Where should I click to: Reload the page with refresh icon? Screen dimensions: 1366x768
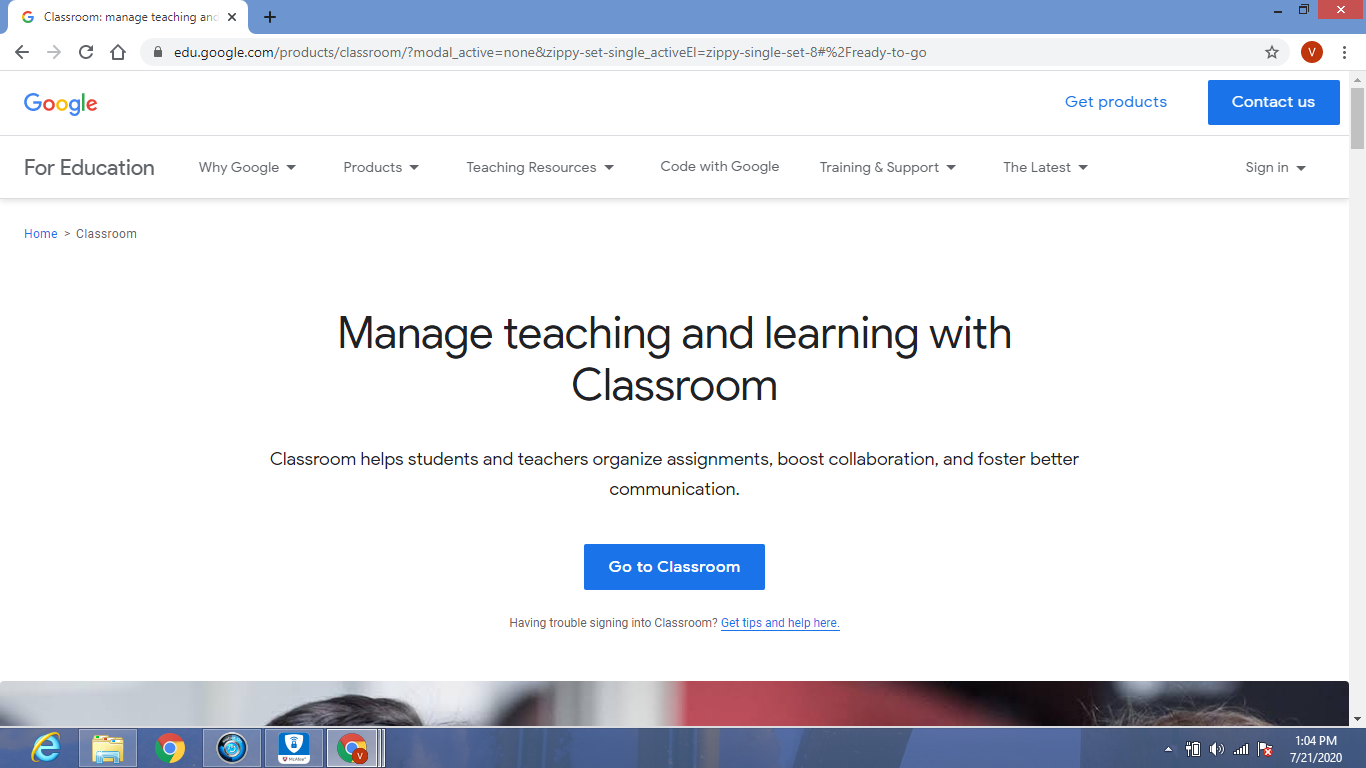click(86, 52)
